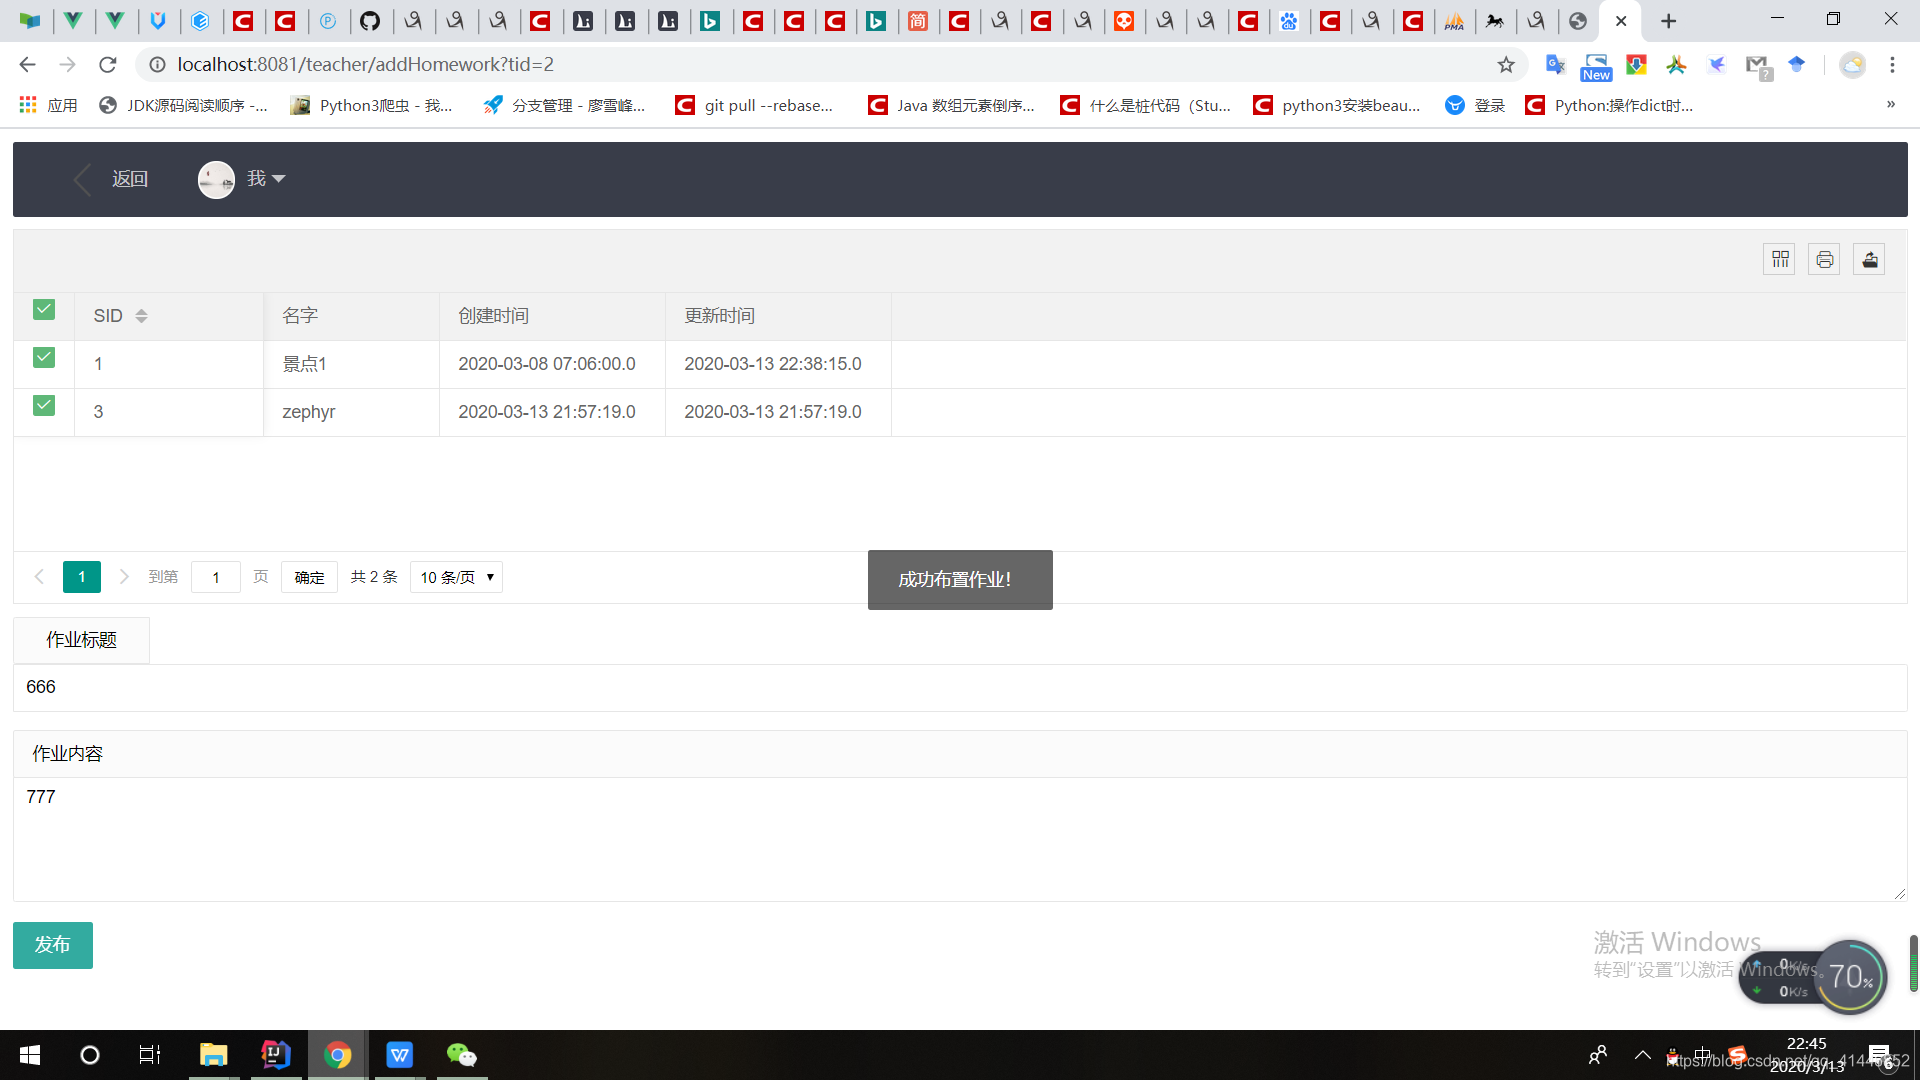Toggle the select-all checkbox in the header
1920x1080 pixels.
coord(44,310)
